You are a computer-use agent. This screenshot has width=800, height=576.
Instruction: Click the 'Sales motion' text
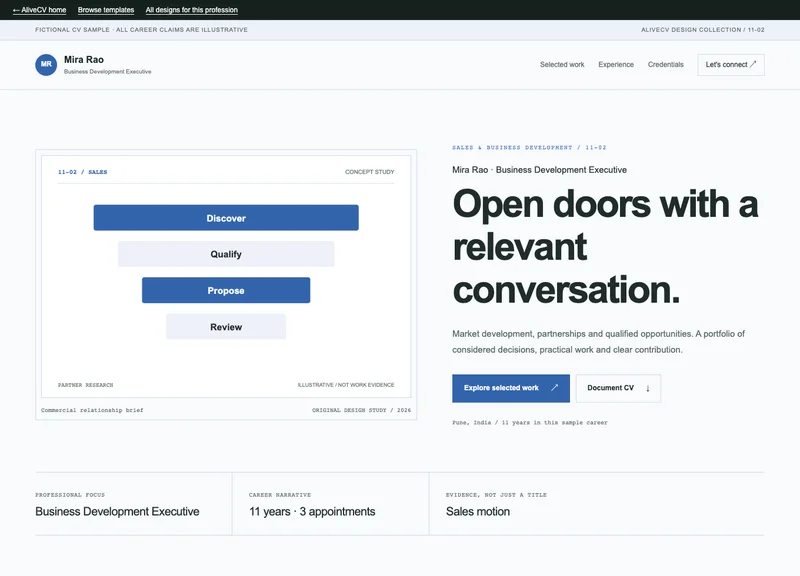pos(478,511)
